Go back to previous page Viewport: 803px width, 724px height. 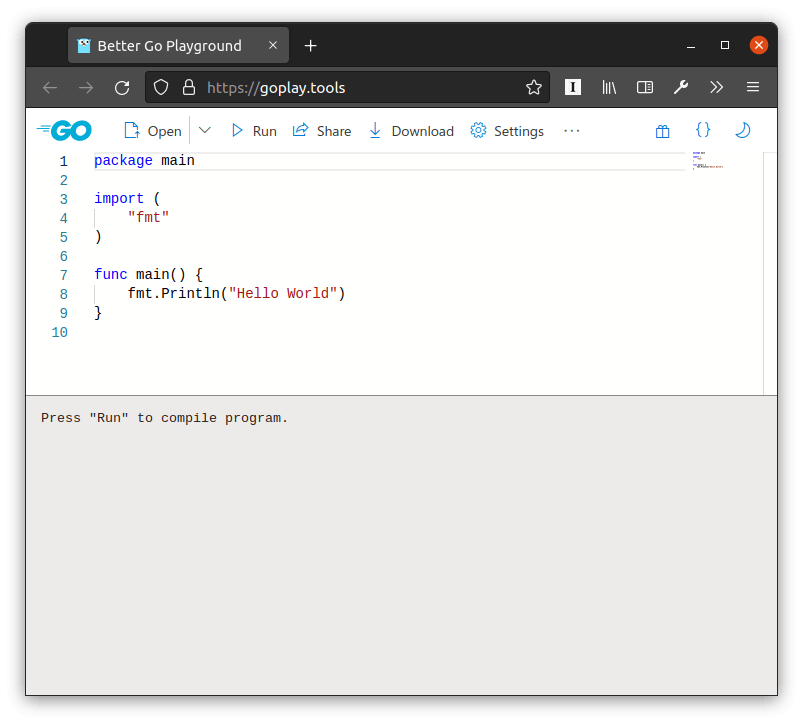tap(50, 88)
